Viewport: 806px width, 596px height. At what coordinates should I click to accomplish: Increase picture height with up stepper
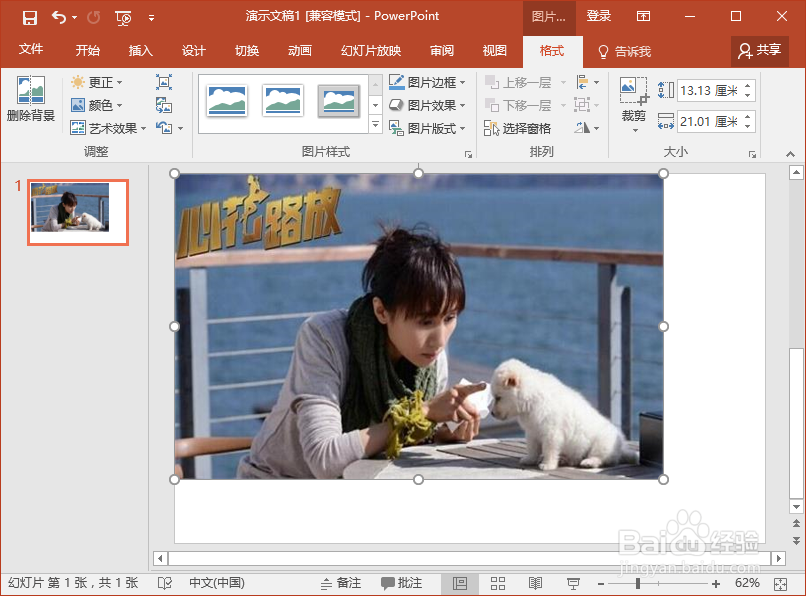tap(748, 85)
